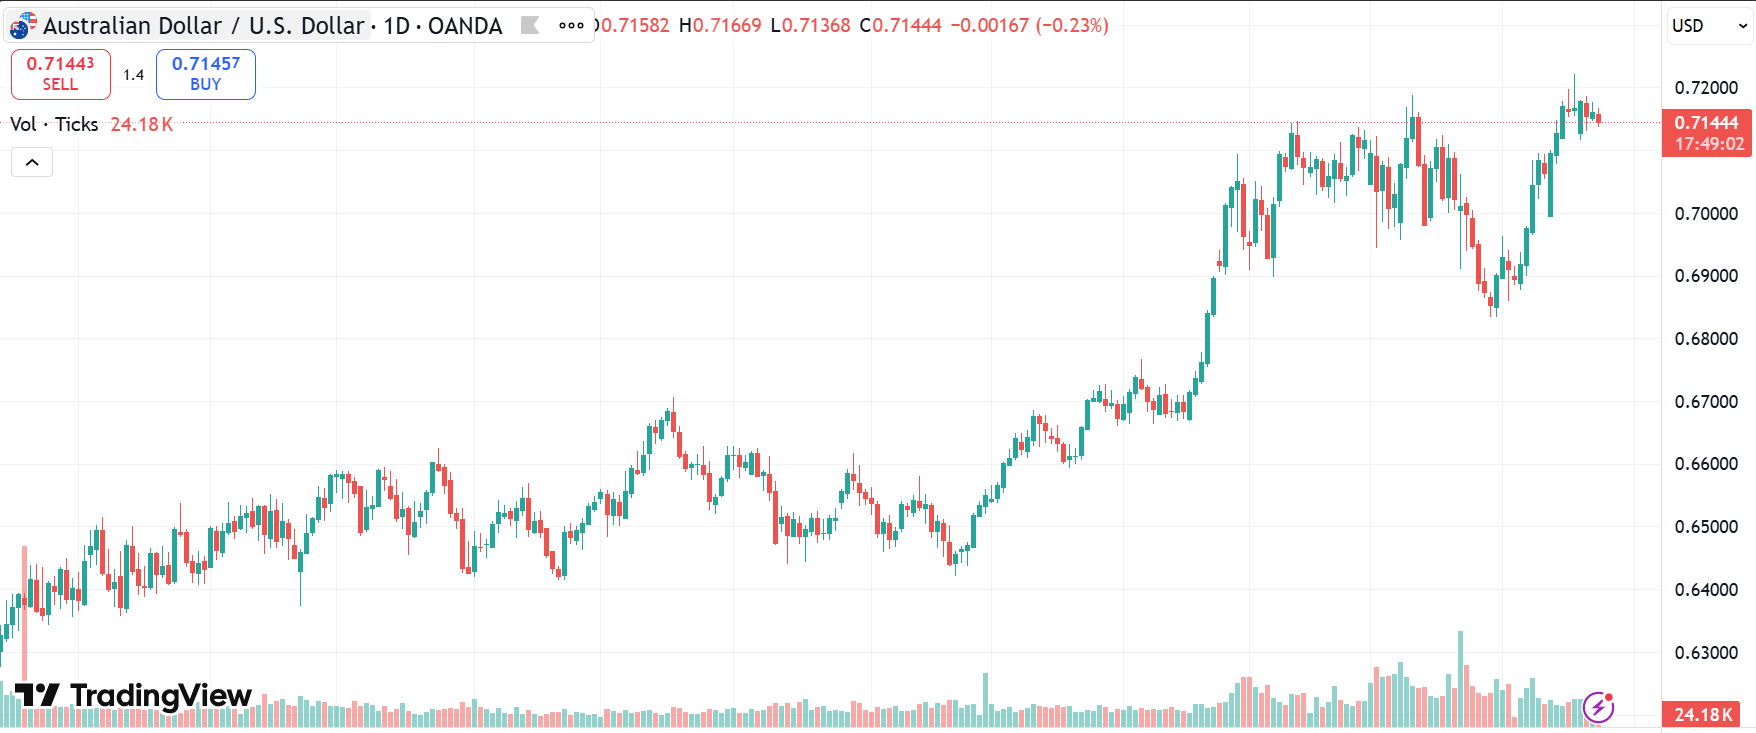
Task: Click the 0.67000 price scale label
Action: pos(1707,401)
